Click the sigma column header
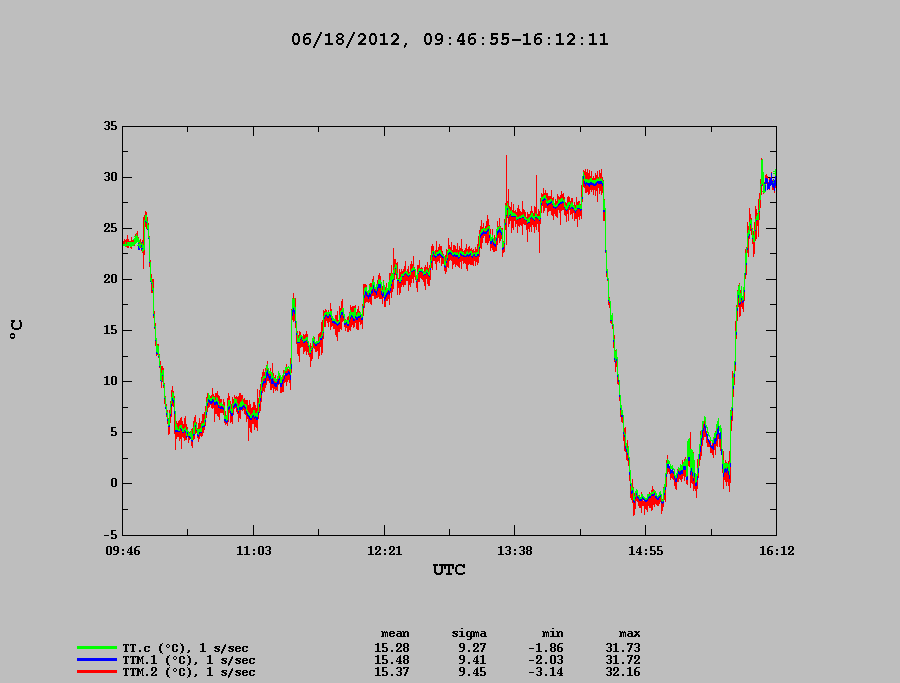Image resolution: width=900 pixels, height=683 pixels. pos(469,634)
